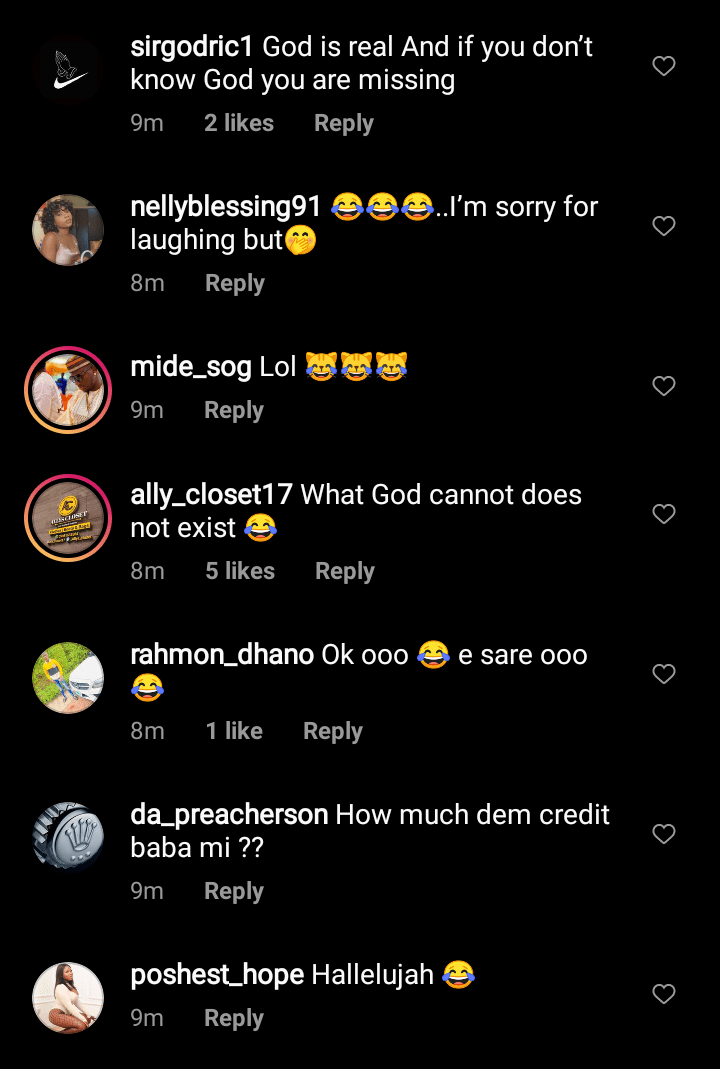Reply to nellyblessing91's comment

(x=234, y=284)
